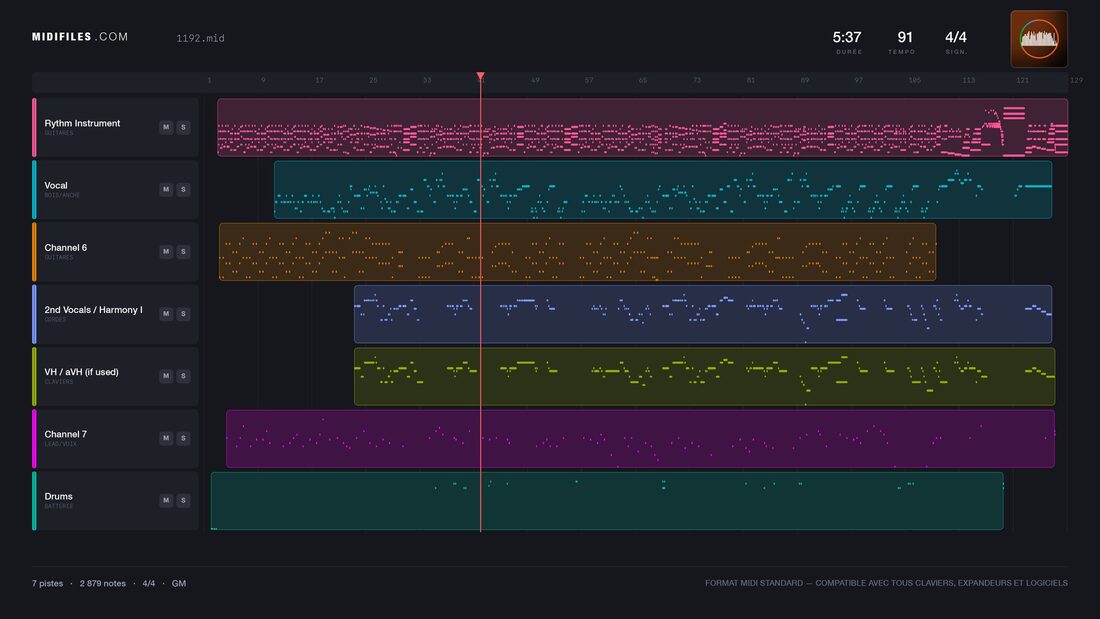
Task: Mute the 2nd Vocals / Harmony I track
Action: [166, 314]
